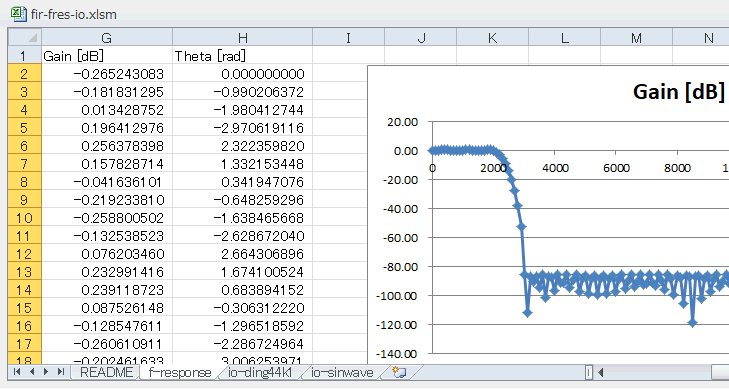The width and height of the screenshot is (729, 389).
Task: Select the Gain [dB] chart title
Action: (x=678, y=92)
